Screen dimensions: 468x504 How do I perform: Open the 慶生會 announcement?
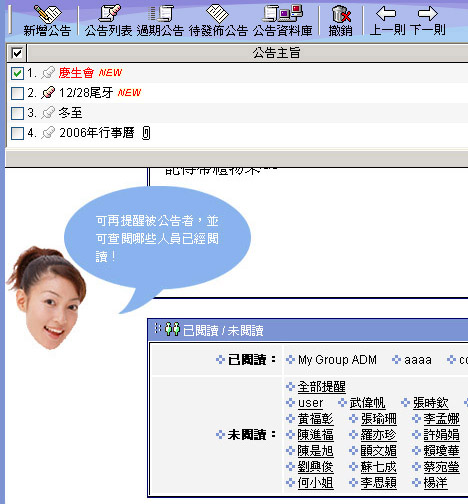tap(76, 73)
